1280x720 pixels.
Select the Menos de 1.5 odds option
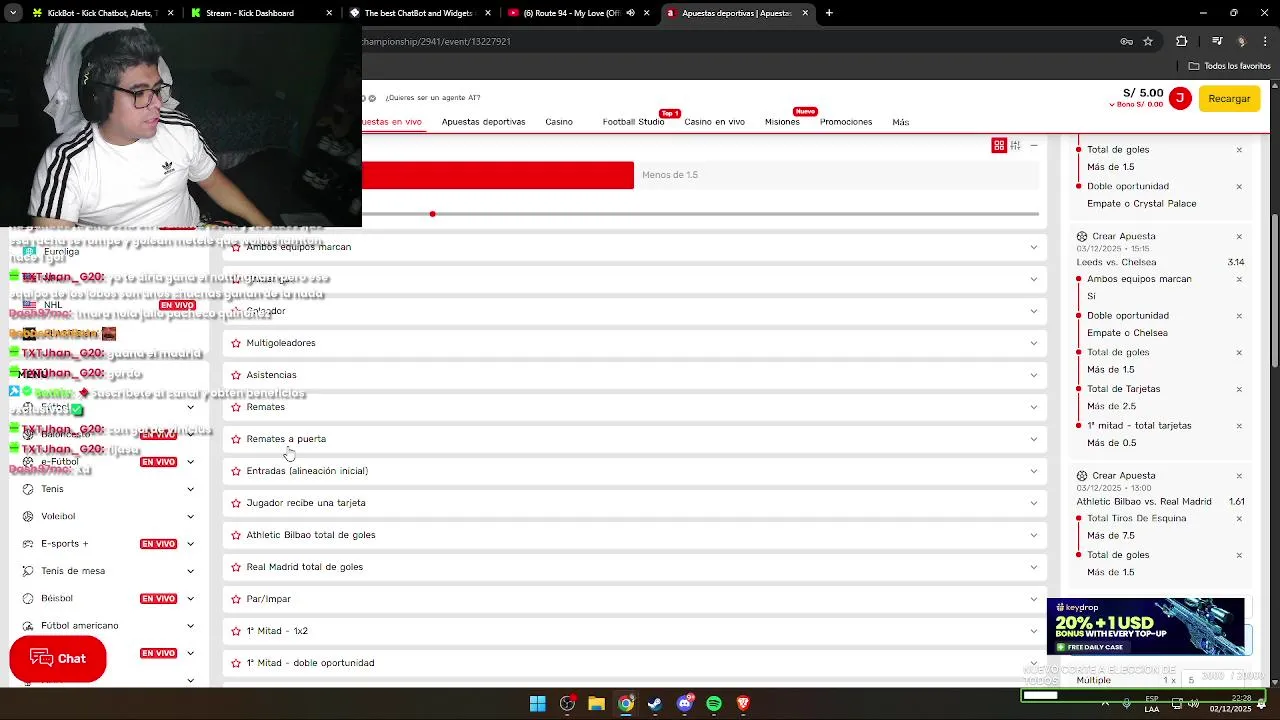(x=838, y=175)
